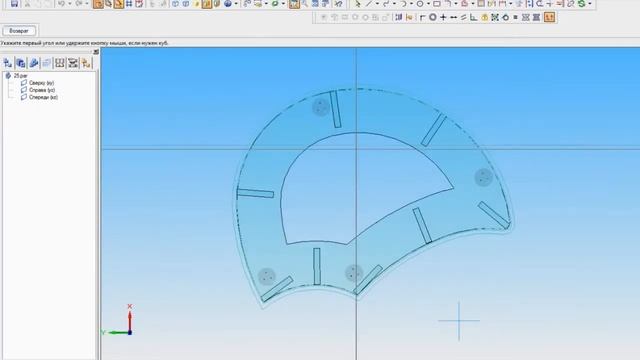Click the sixth side panel tab icon
Viewport: 640px width, 360px height.
click(73, 63)
